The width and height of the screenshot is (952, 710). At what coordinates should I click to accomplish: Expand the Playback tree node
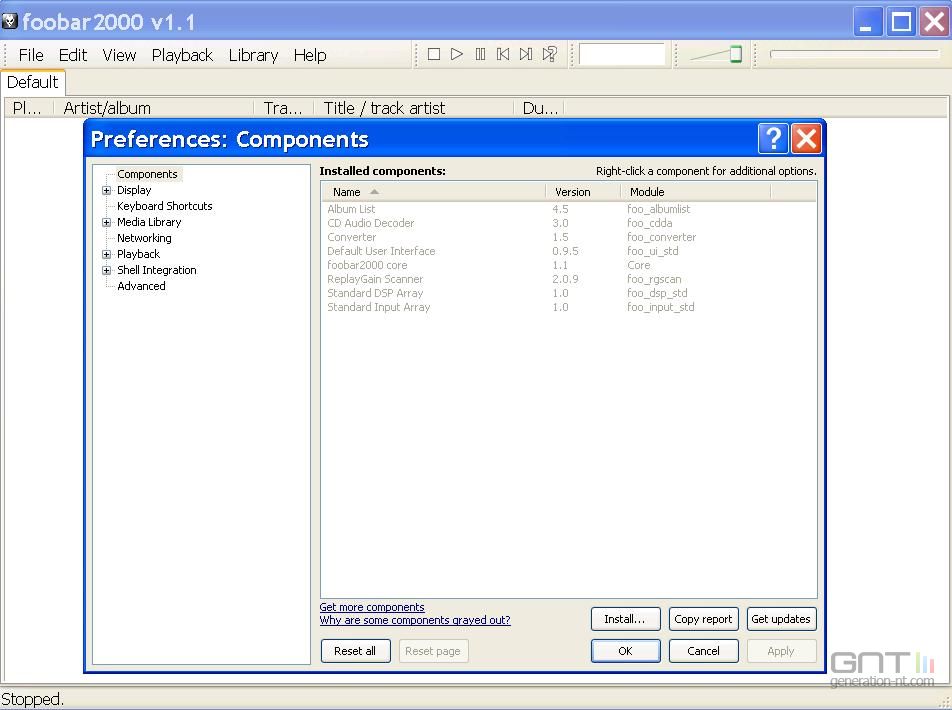(x=106, y=254)
